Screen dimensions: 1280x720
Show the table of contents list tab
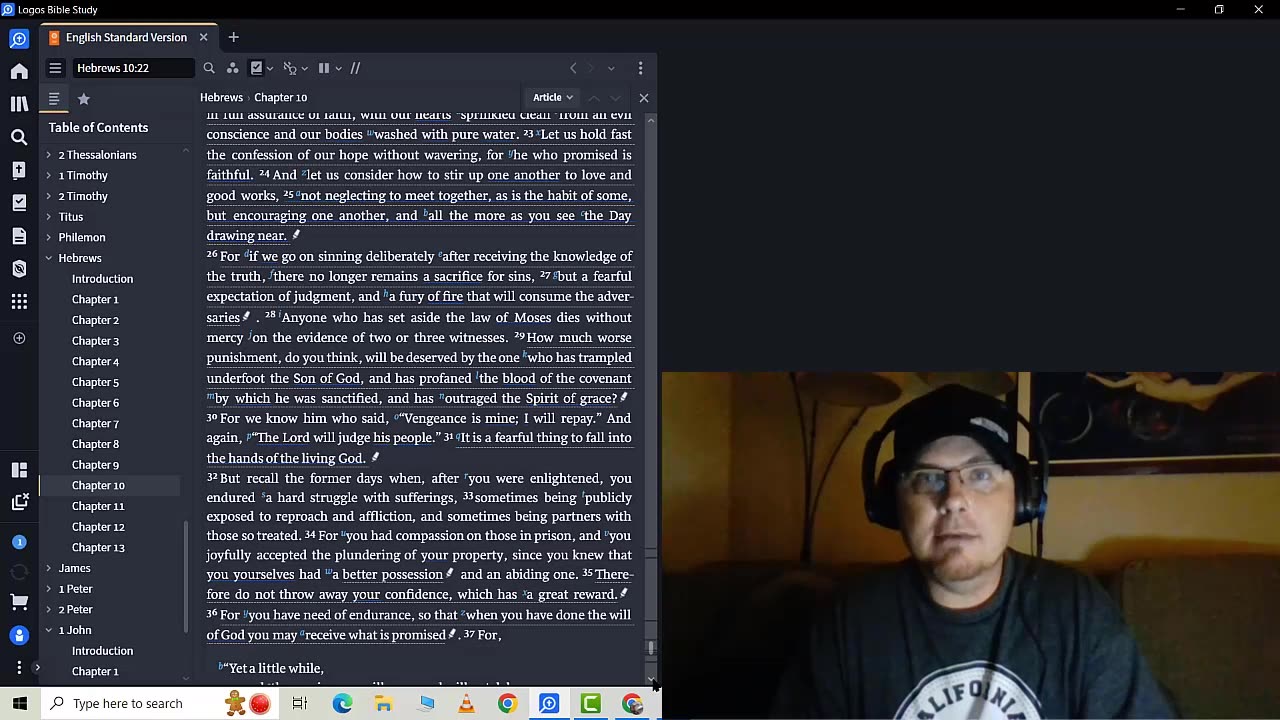pyautogui.click(x=54, y=99)
